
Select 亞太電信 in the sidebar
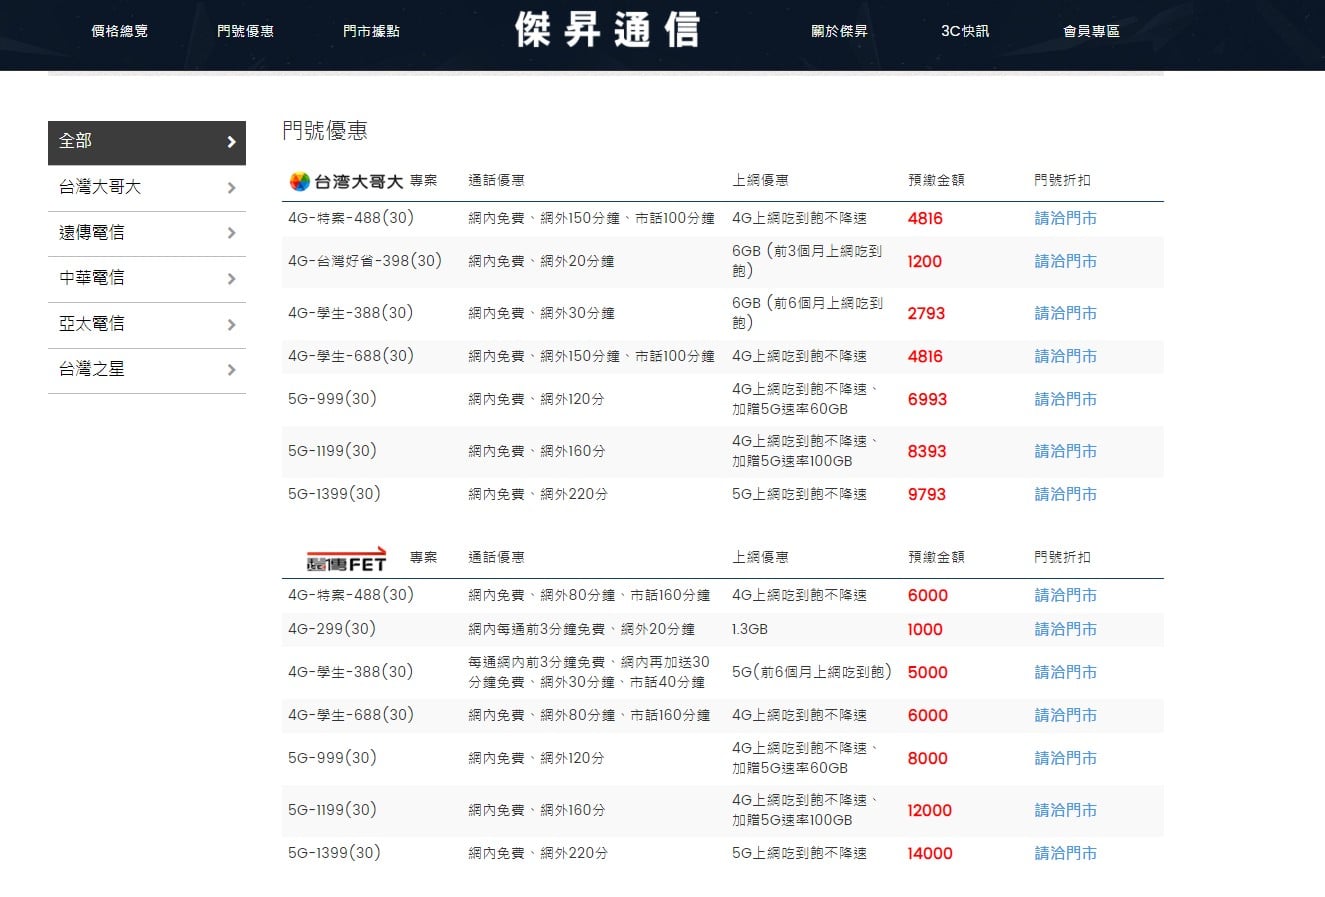[147, 325]
